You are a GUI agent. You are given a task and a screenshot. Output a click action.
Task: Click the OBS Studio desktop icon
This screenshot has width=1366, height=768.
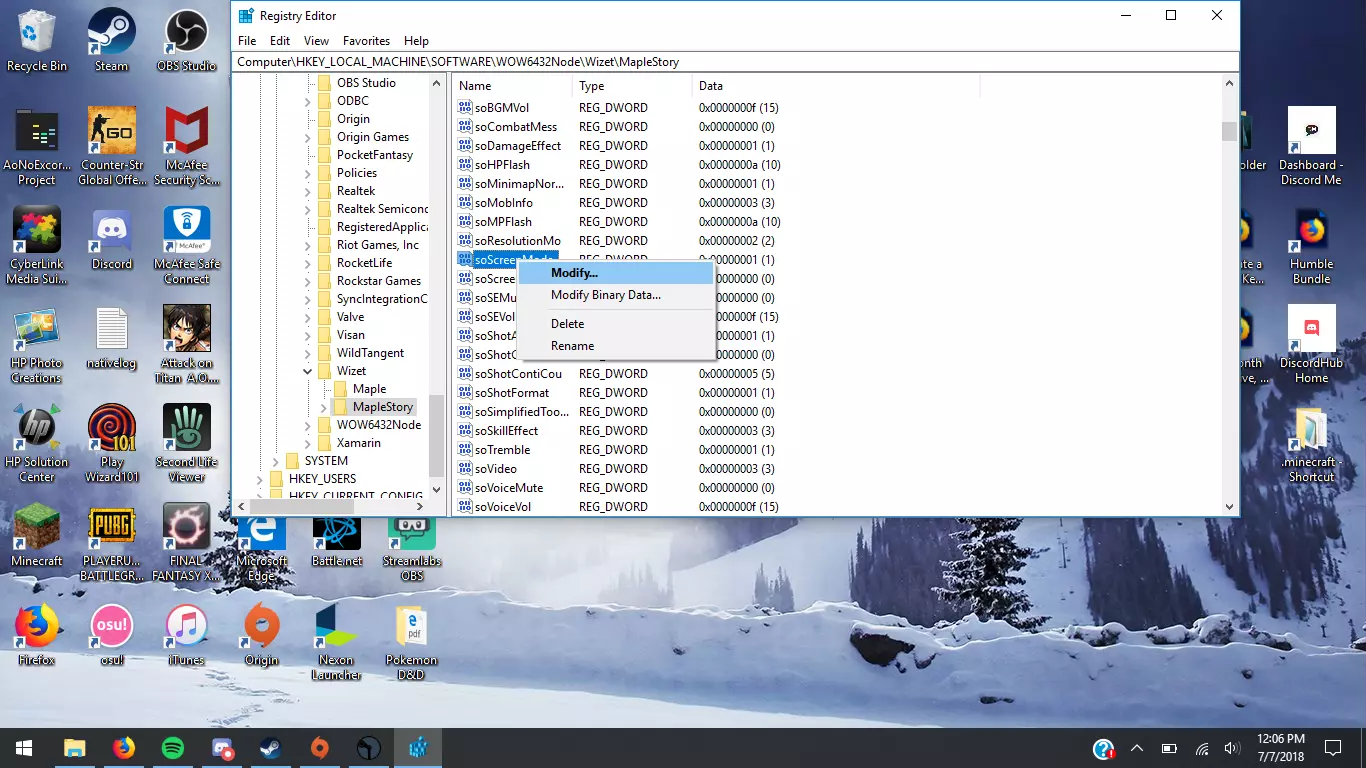[186, 32]
